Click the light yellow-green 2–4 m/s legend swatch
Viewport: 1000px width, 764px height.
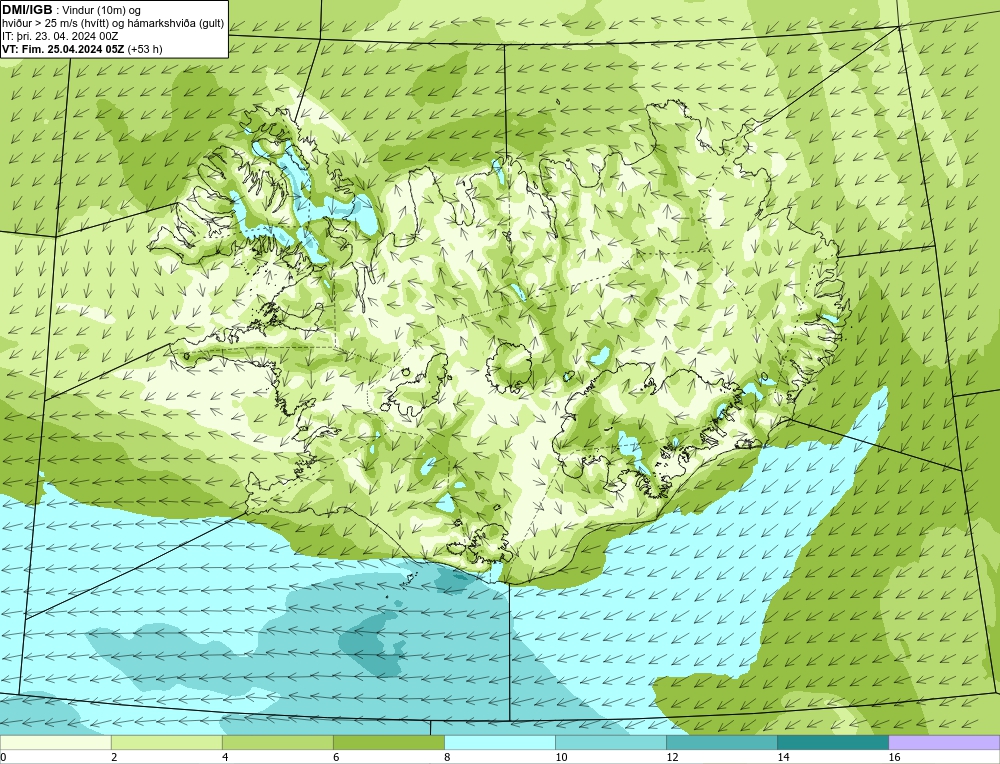(x=166, y=742)
